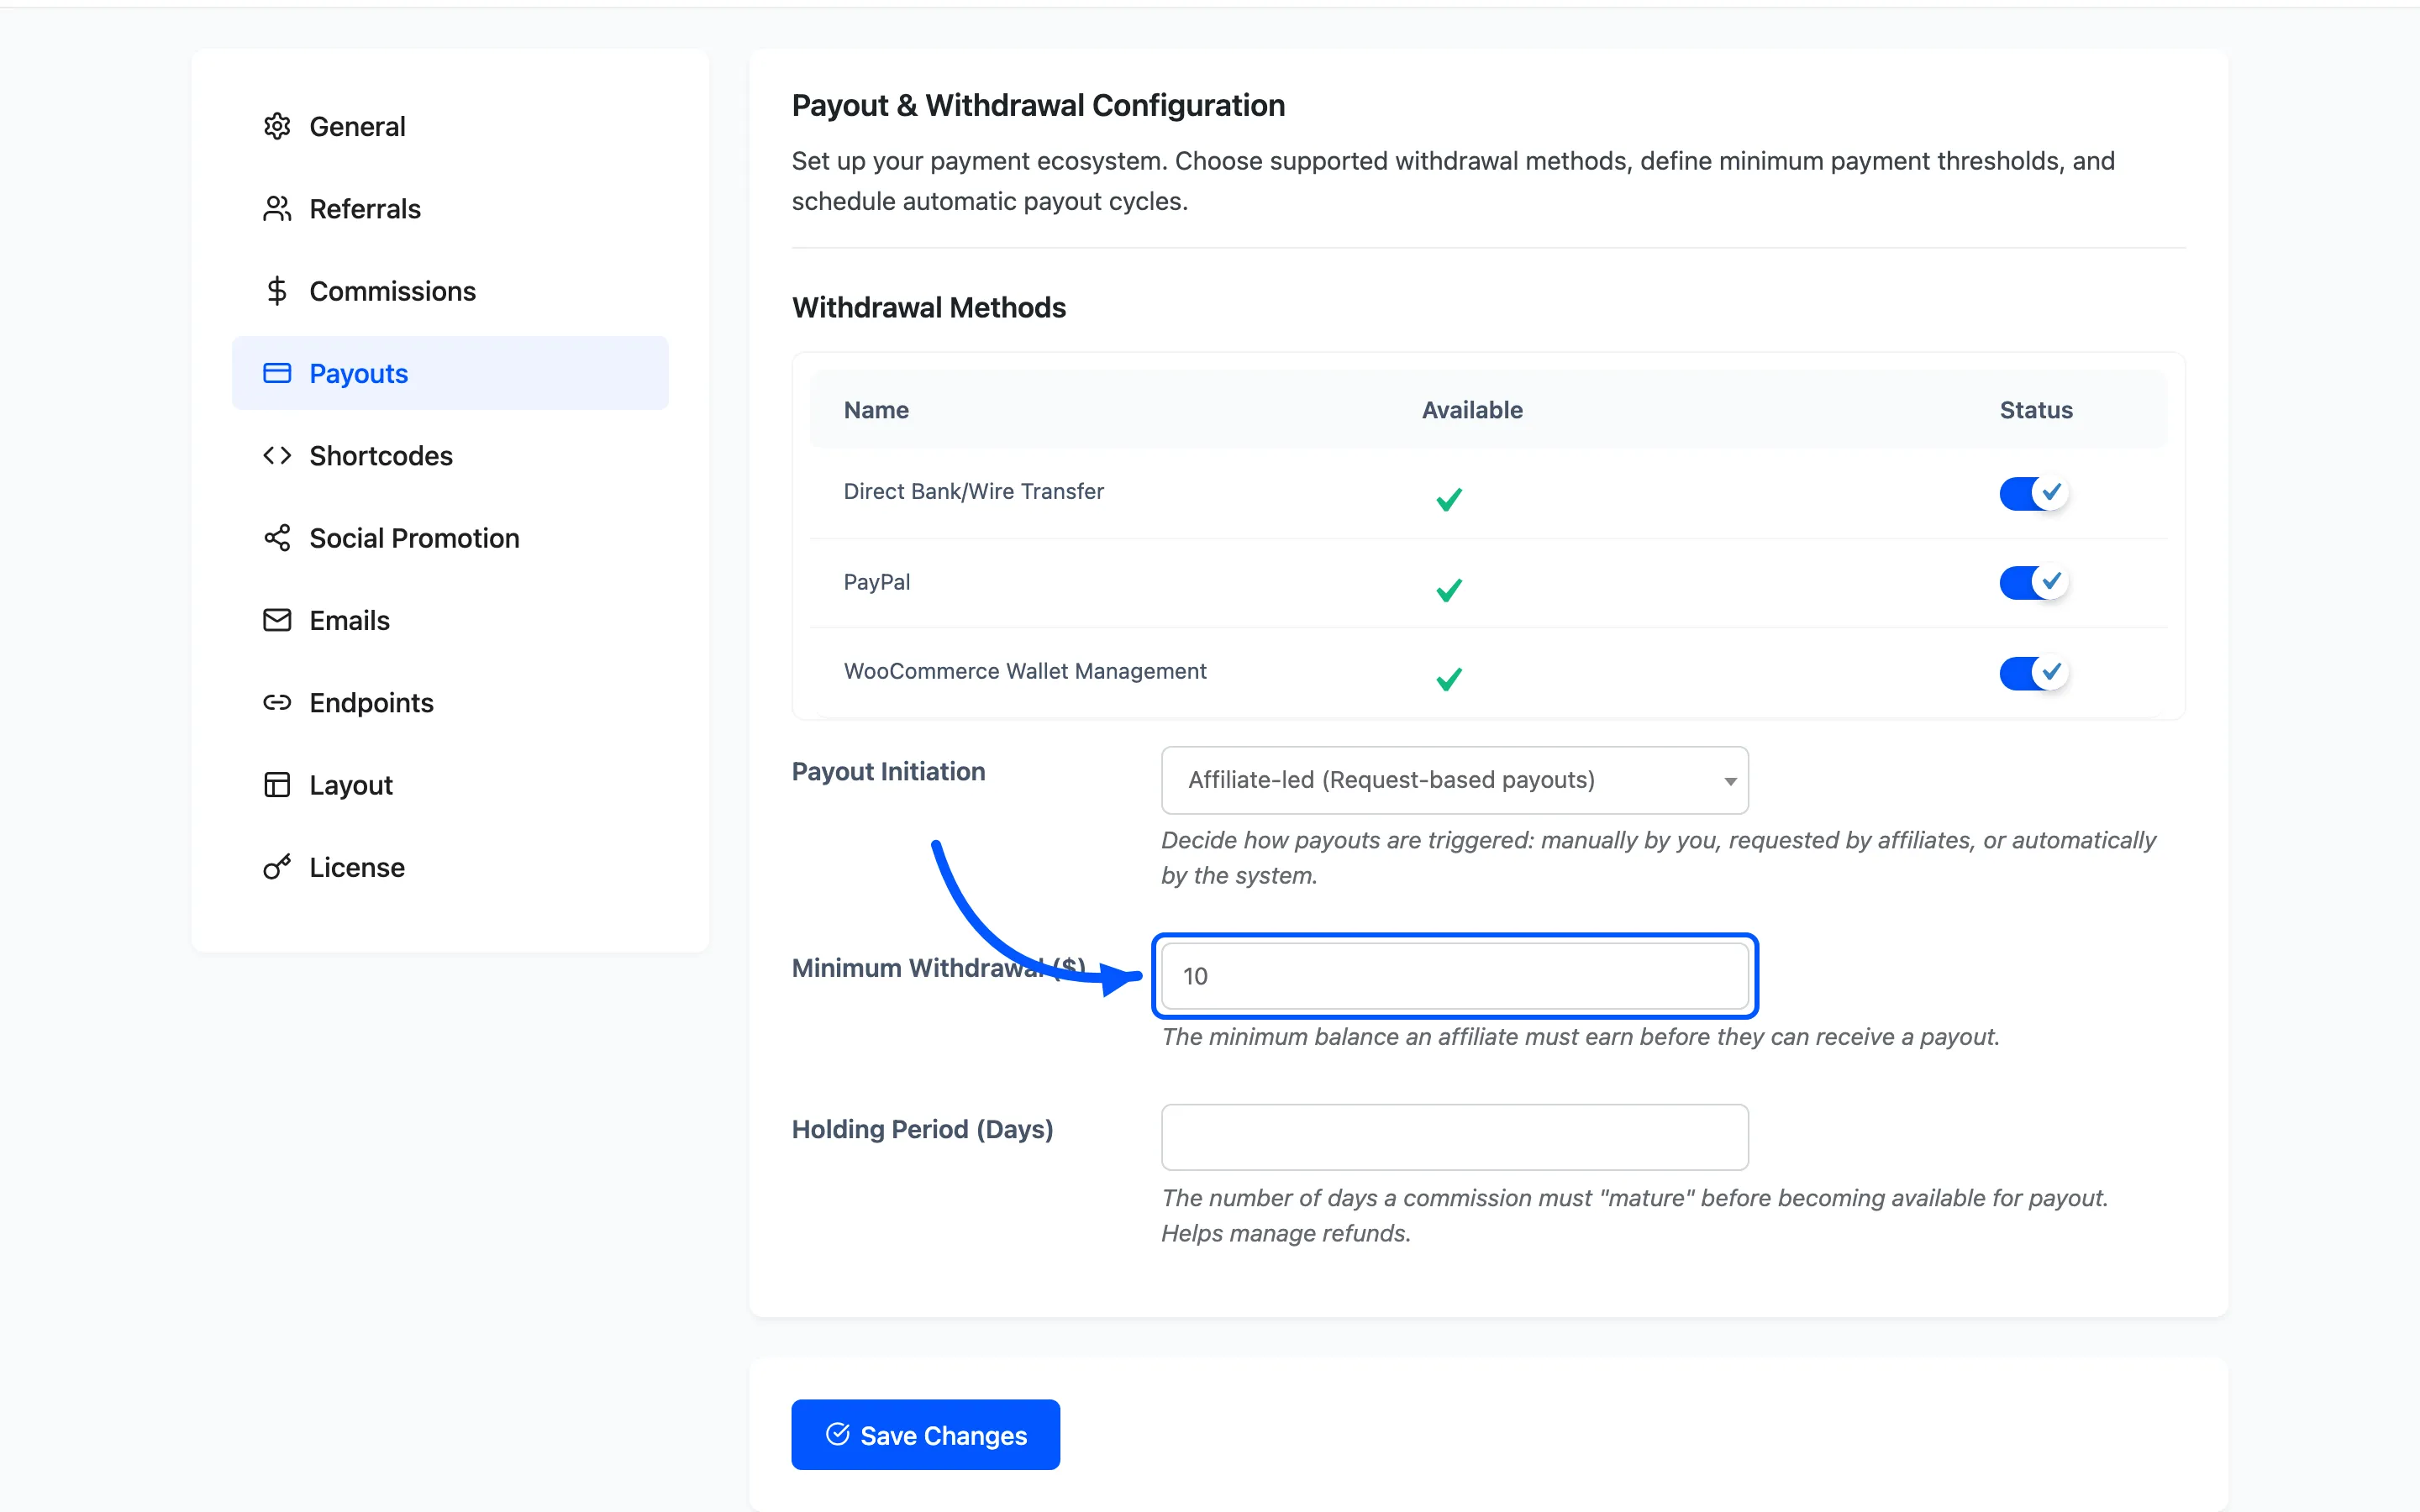Click the PayPal method name
This screenshot has width=2420, height=1512.
tap(877, 582)
